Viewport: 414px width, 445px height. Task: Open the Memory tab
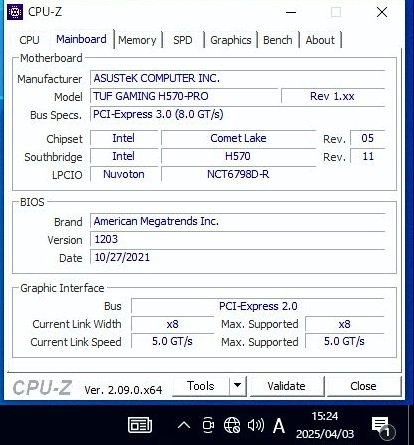137,40
